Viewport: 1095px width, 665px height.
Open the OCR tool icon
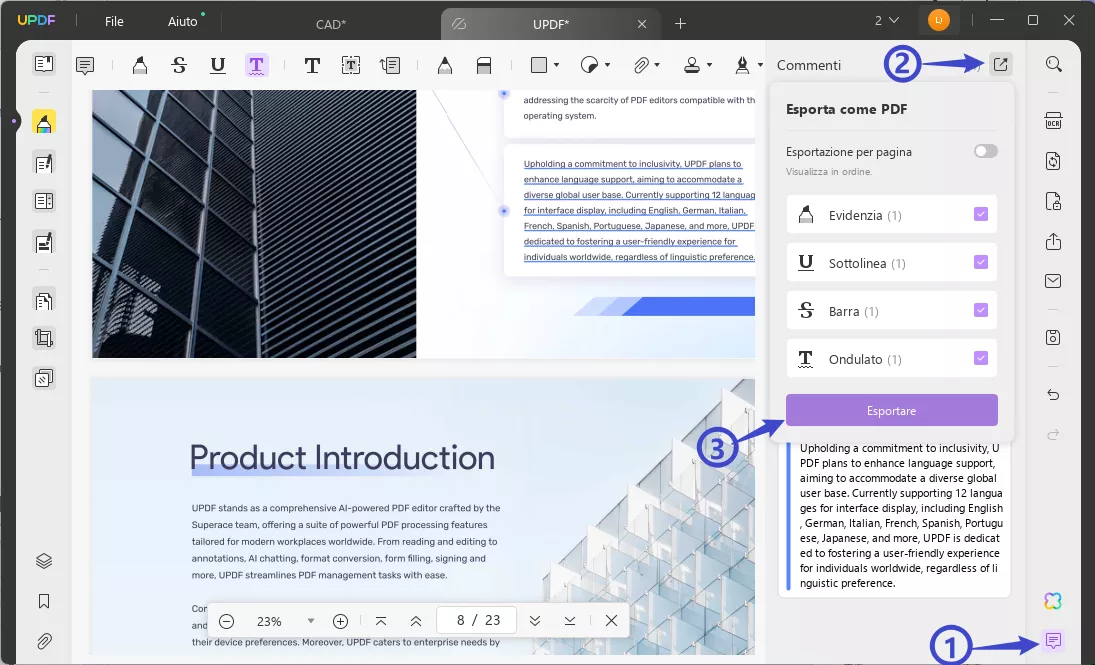1053,120
